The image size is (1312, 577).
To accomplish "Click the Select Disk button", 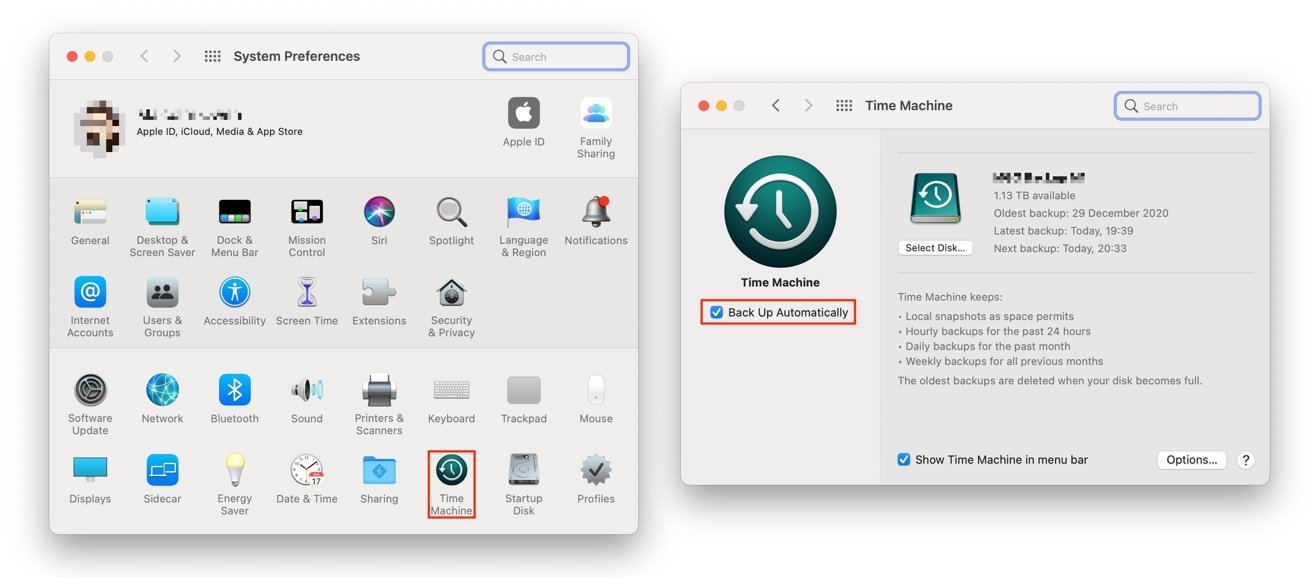I will tap(935, 248).
